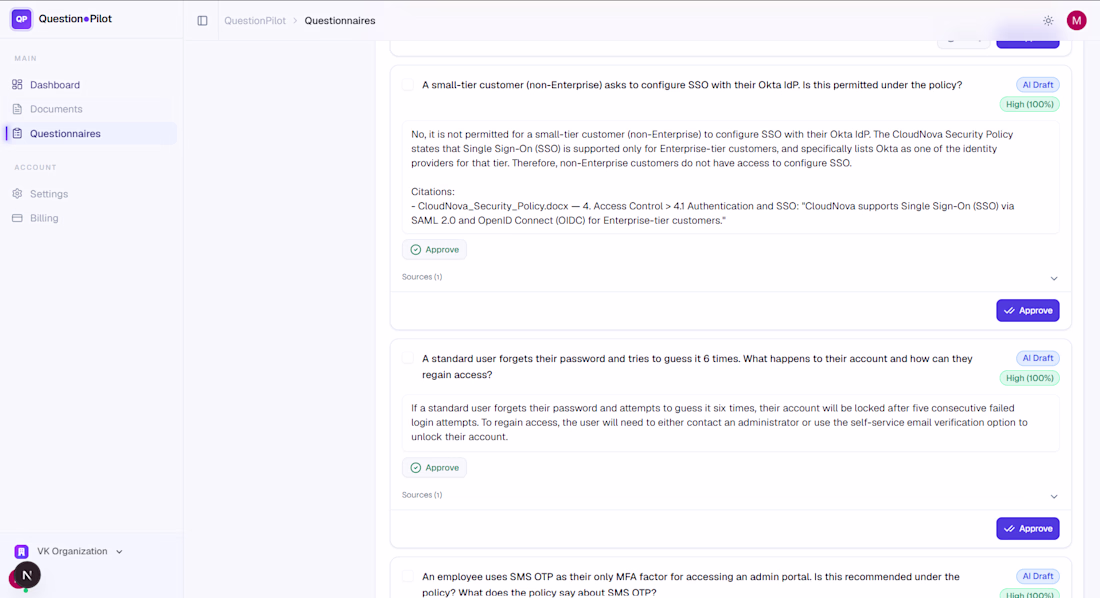The width and height of the screenshot is (1100, 598).
Task: Click blue Approve button on the password lockout card
Action: coord(1028,529)
